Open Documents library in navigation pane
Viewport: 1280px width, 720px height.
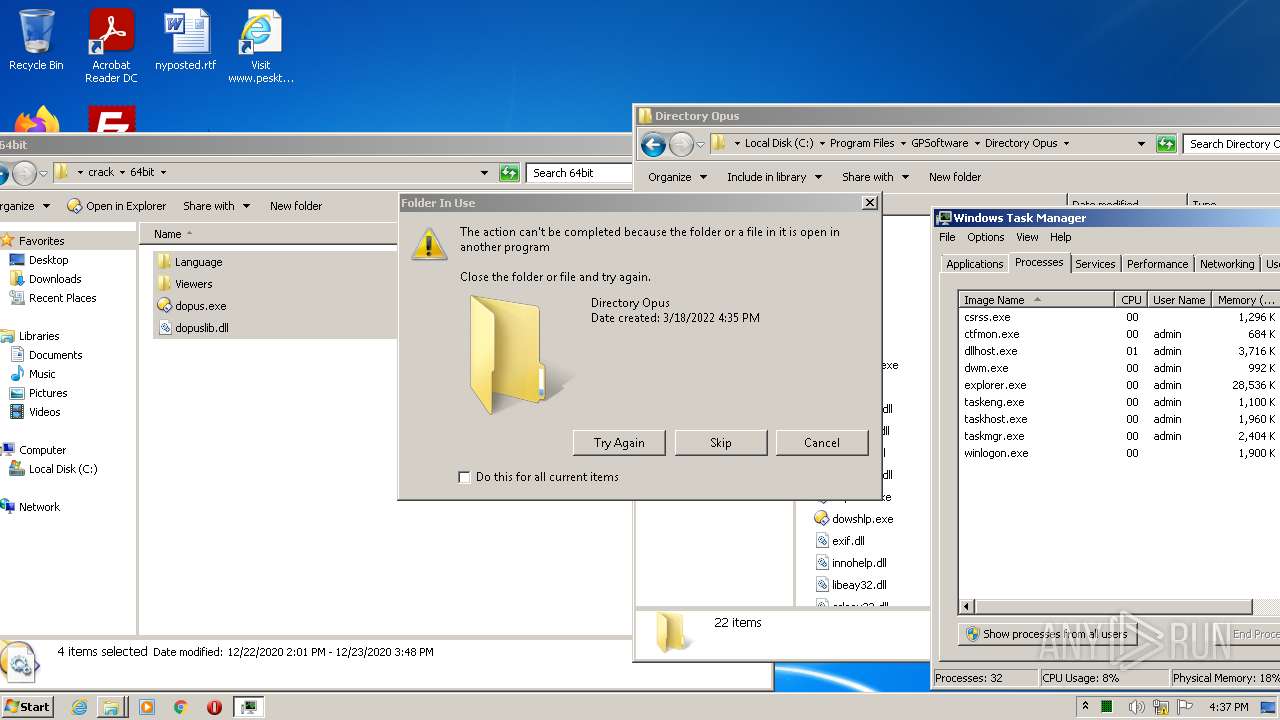pos(55,355)
